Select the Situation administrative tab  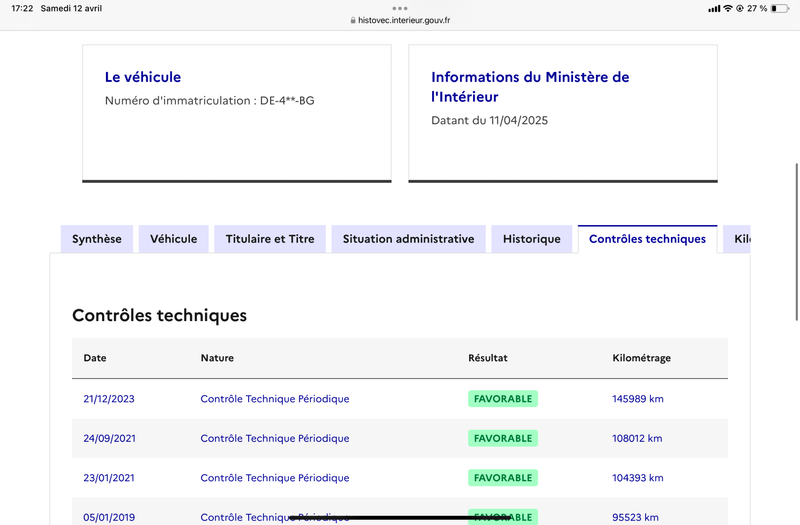(408, 239)
